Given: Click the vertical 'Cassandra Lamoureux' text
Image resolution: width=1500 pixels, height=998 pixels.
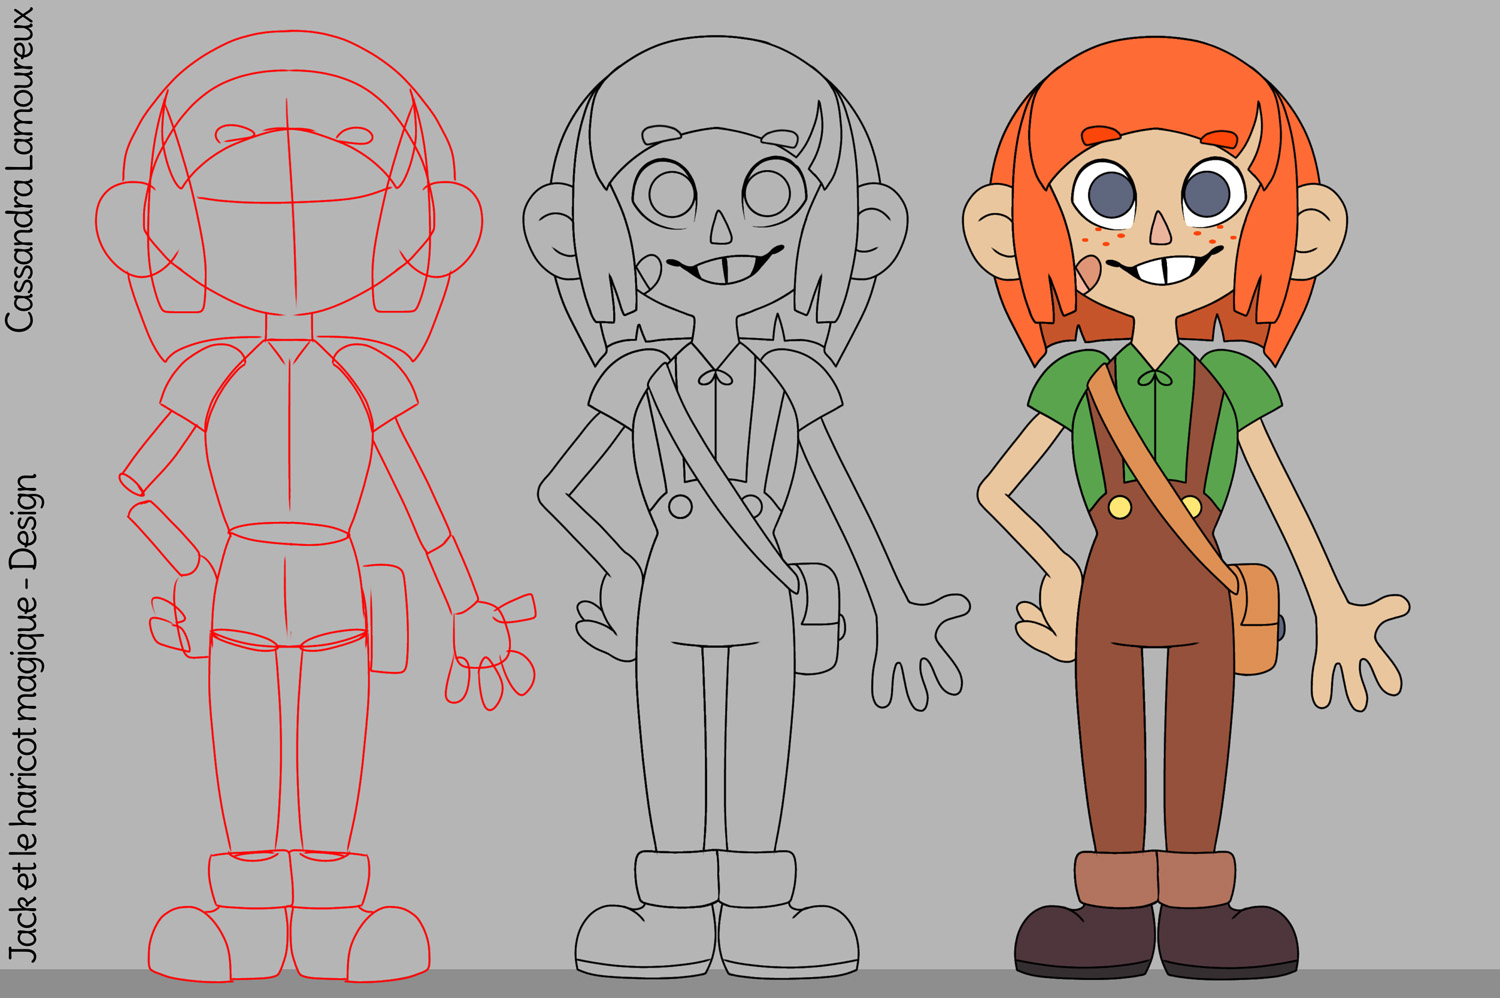Looking at the screenshot, I should 20,170.
